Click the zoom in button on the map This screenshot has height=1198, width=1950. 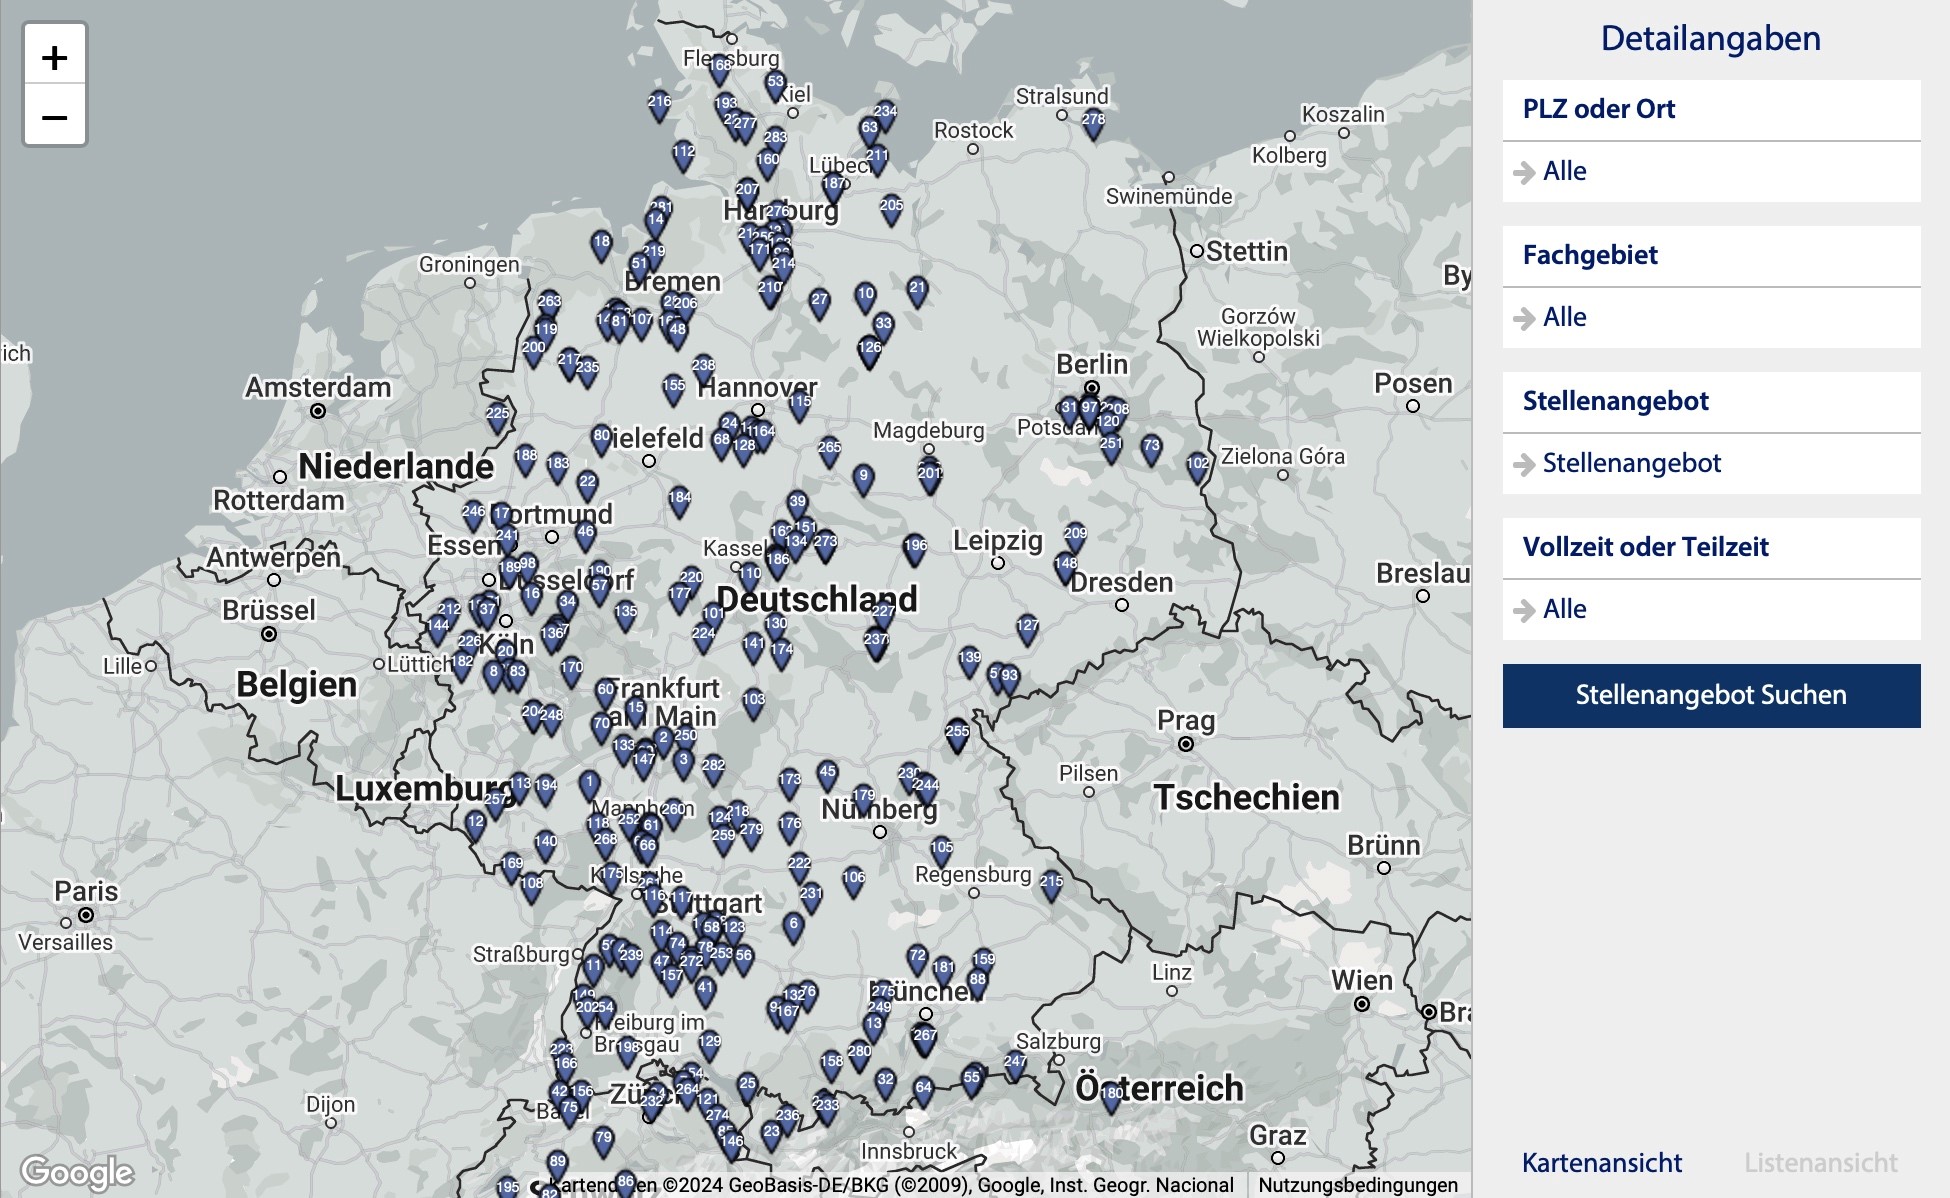click(55, 60)
